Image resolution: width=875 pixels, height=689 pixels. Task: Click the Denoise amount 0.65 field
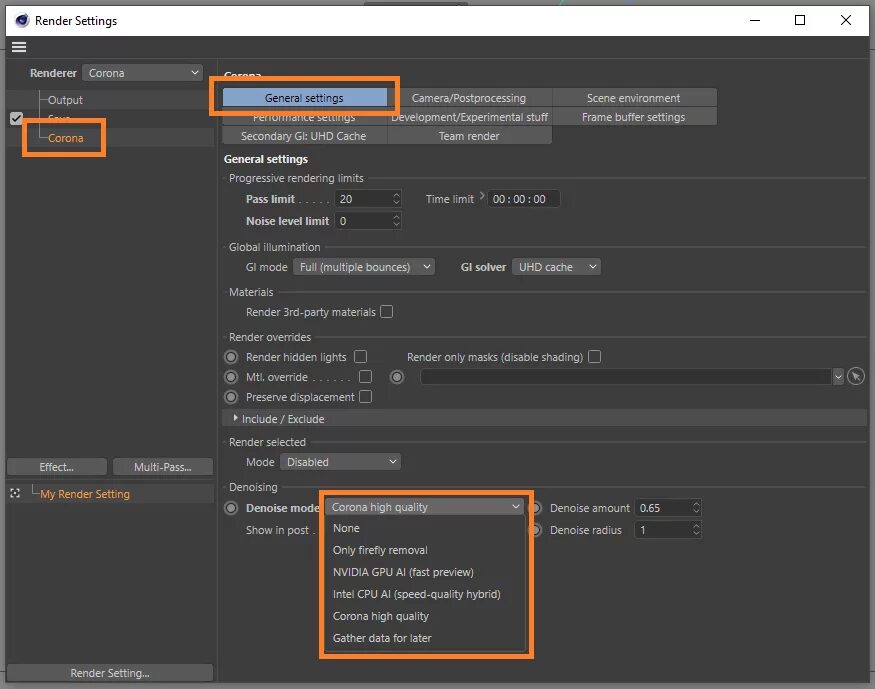pos(663,508)
